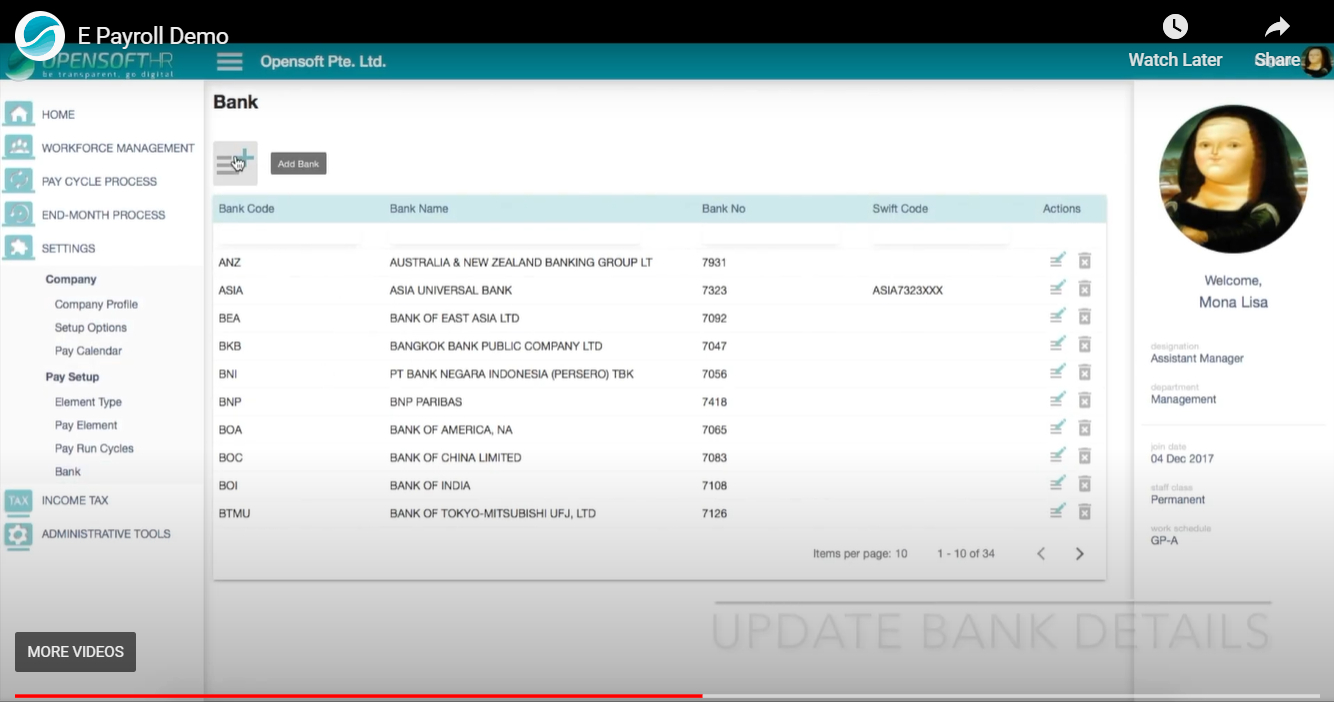
Task: Click the Bank Code filter input field
Action: (x=290, y=237)
